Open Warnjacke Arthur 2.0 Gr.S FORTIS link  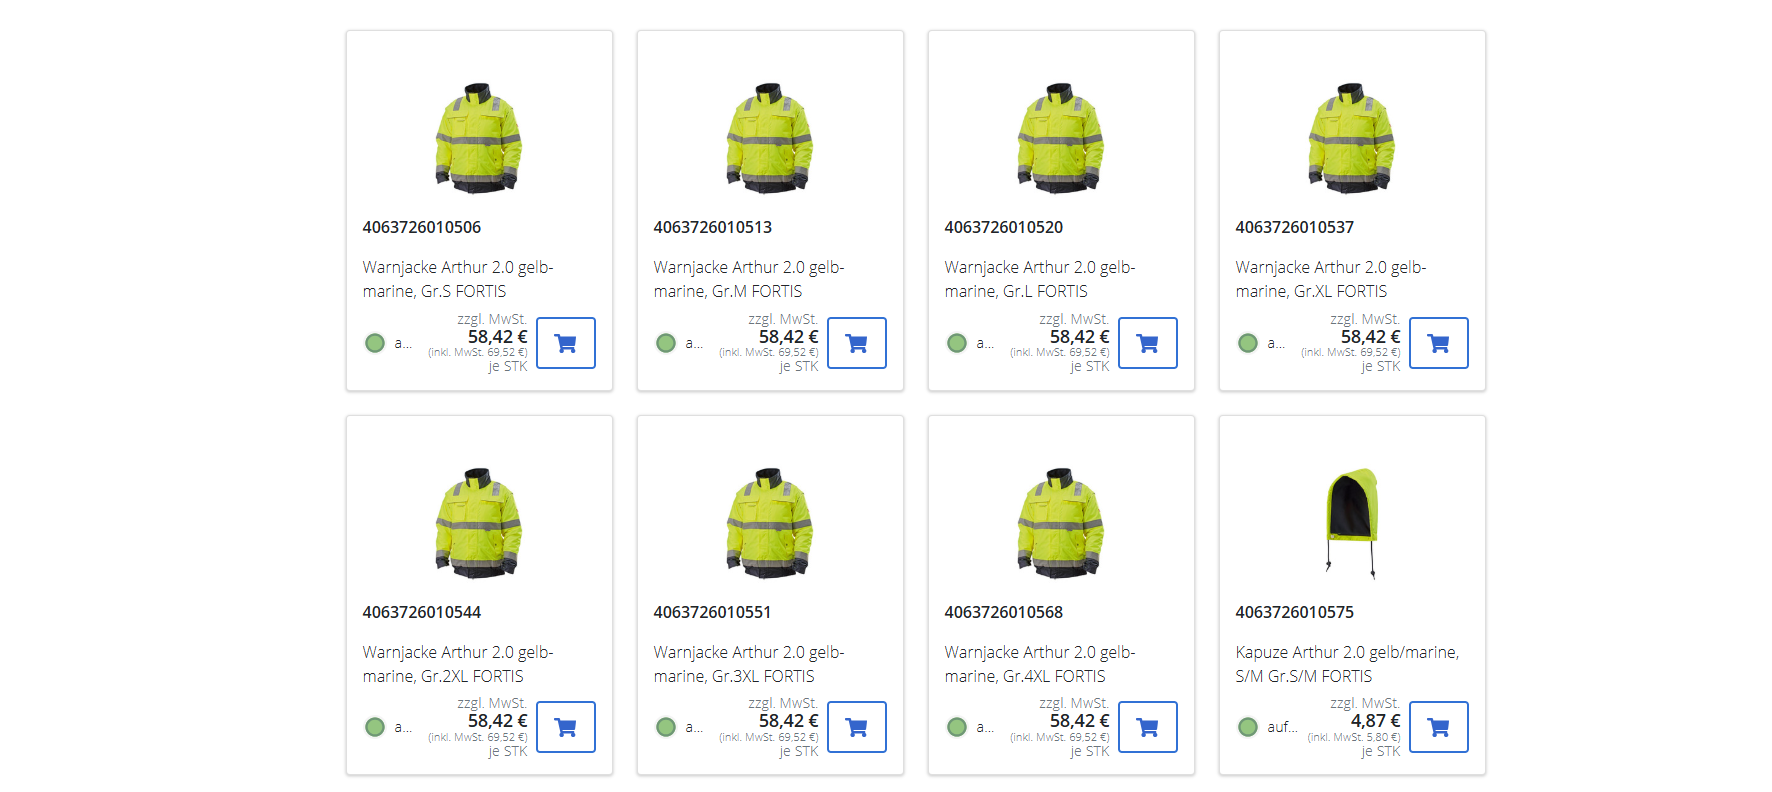[458, 279]
